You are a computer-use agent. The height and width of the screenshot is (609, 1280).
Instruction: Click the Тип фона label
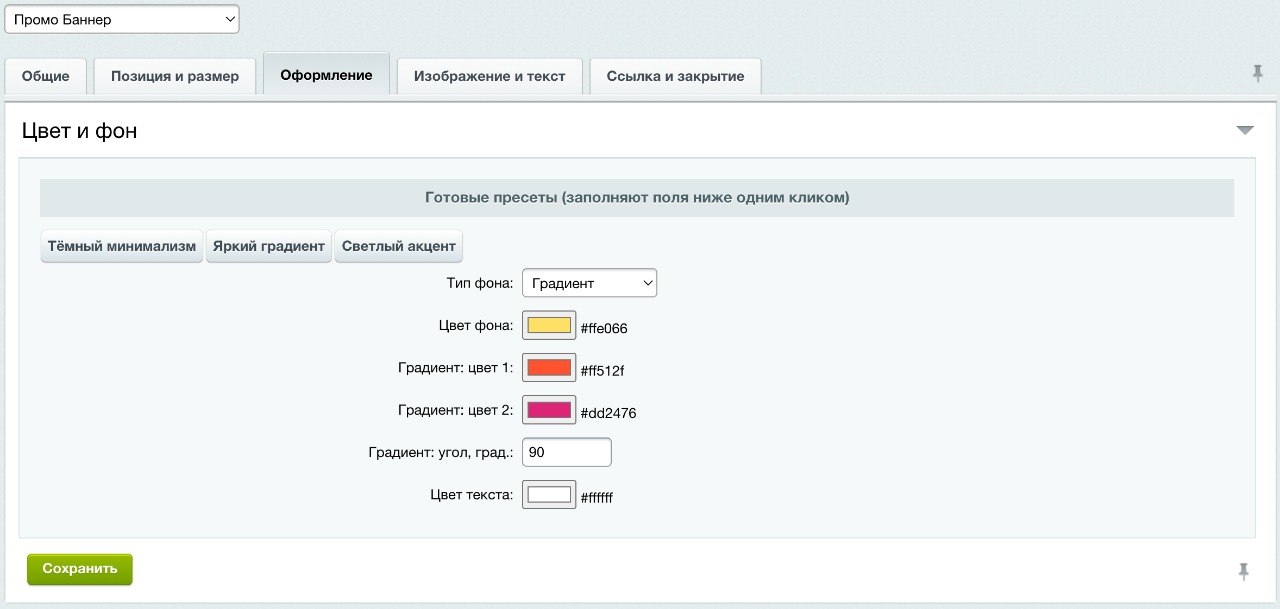480,283
